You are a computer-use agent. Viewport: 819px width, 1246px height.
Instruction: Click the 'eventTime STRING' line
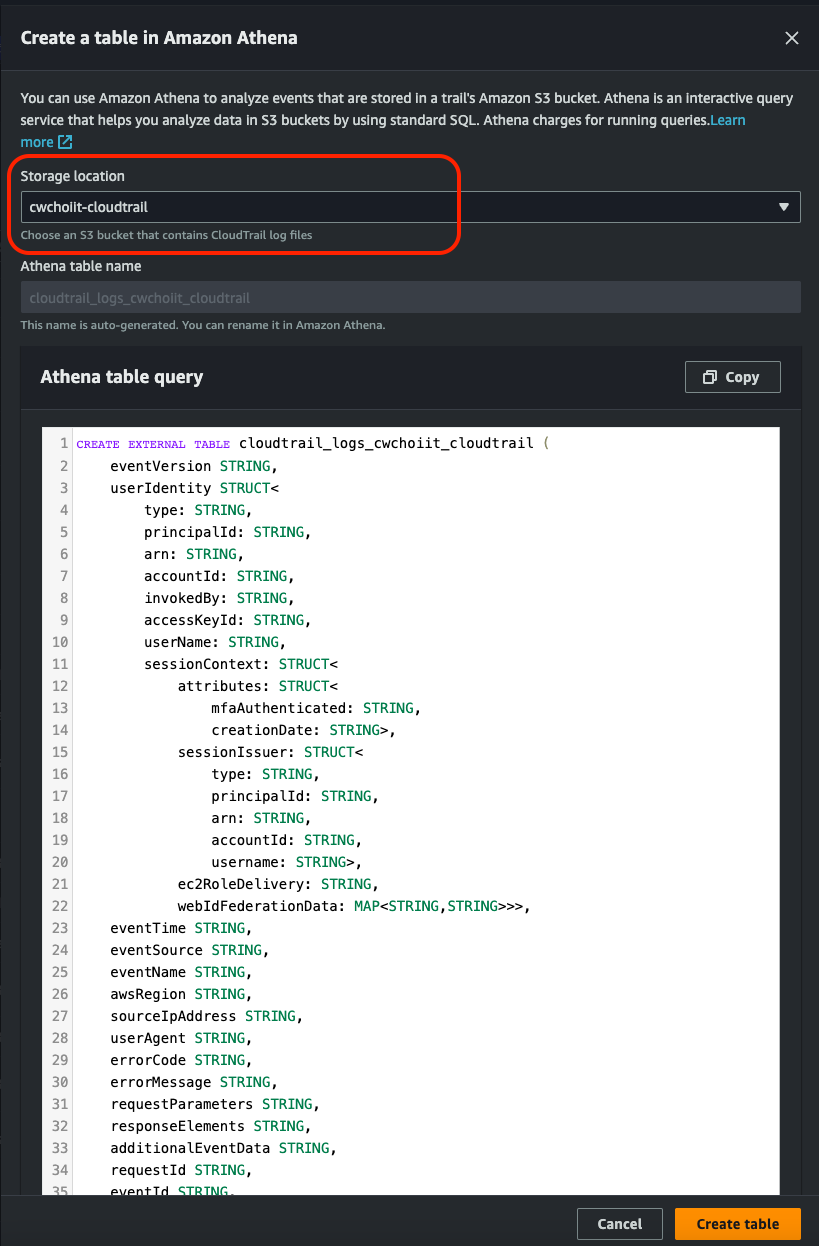click(x=181, y=928)
